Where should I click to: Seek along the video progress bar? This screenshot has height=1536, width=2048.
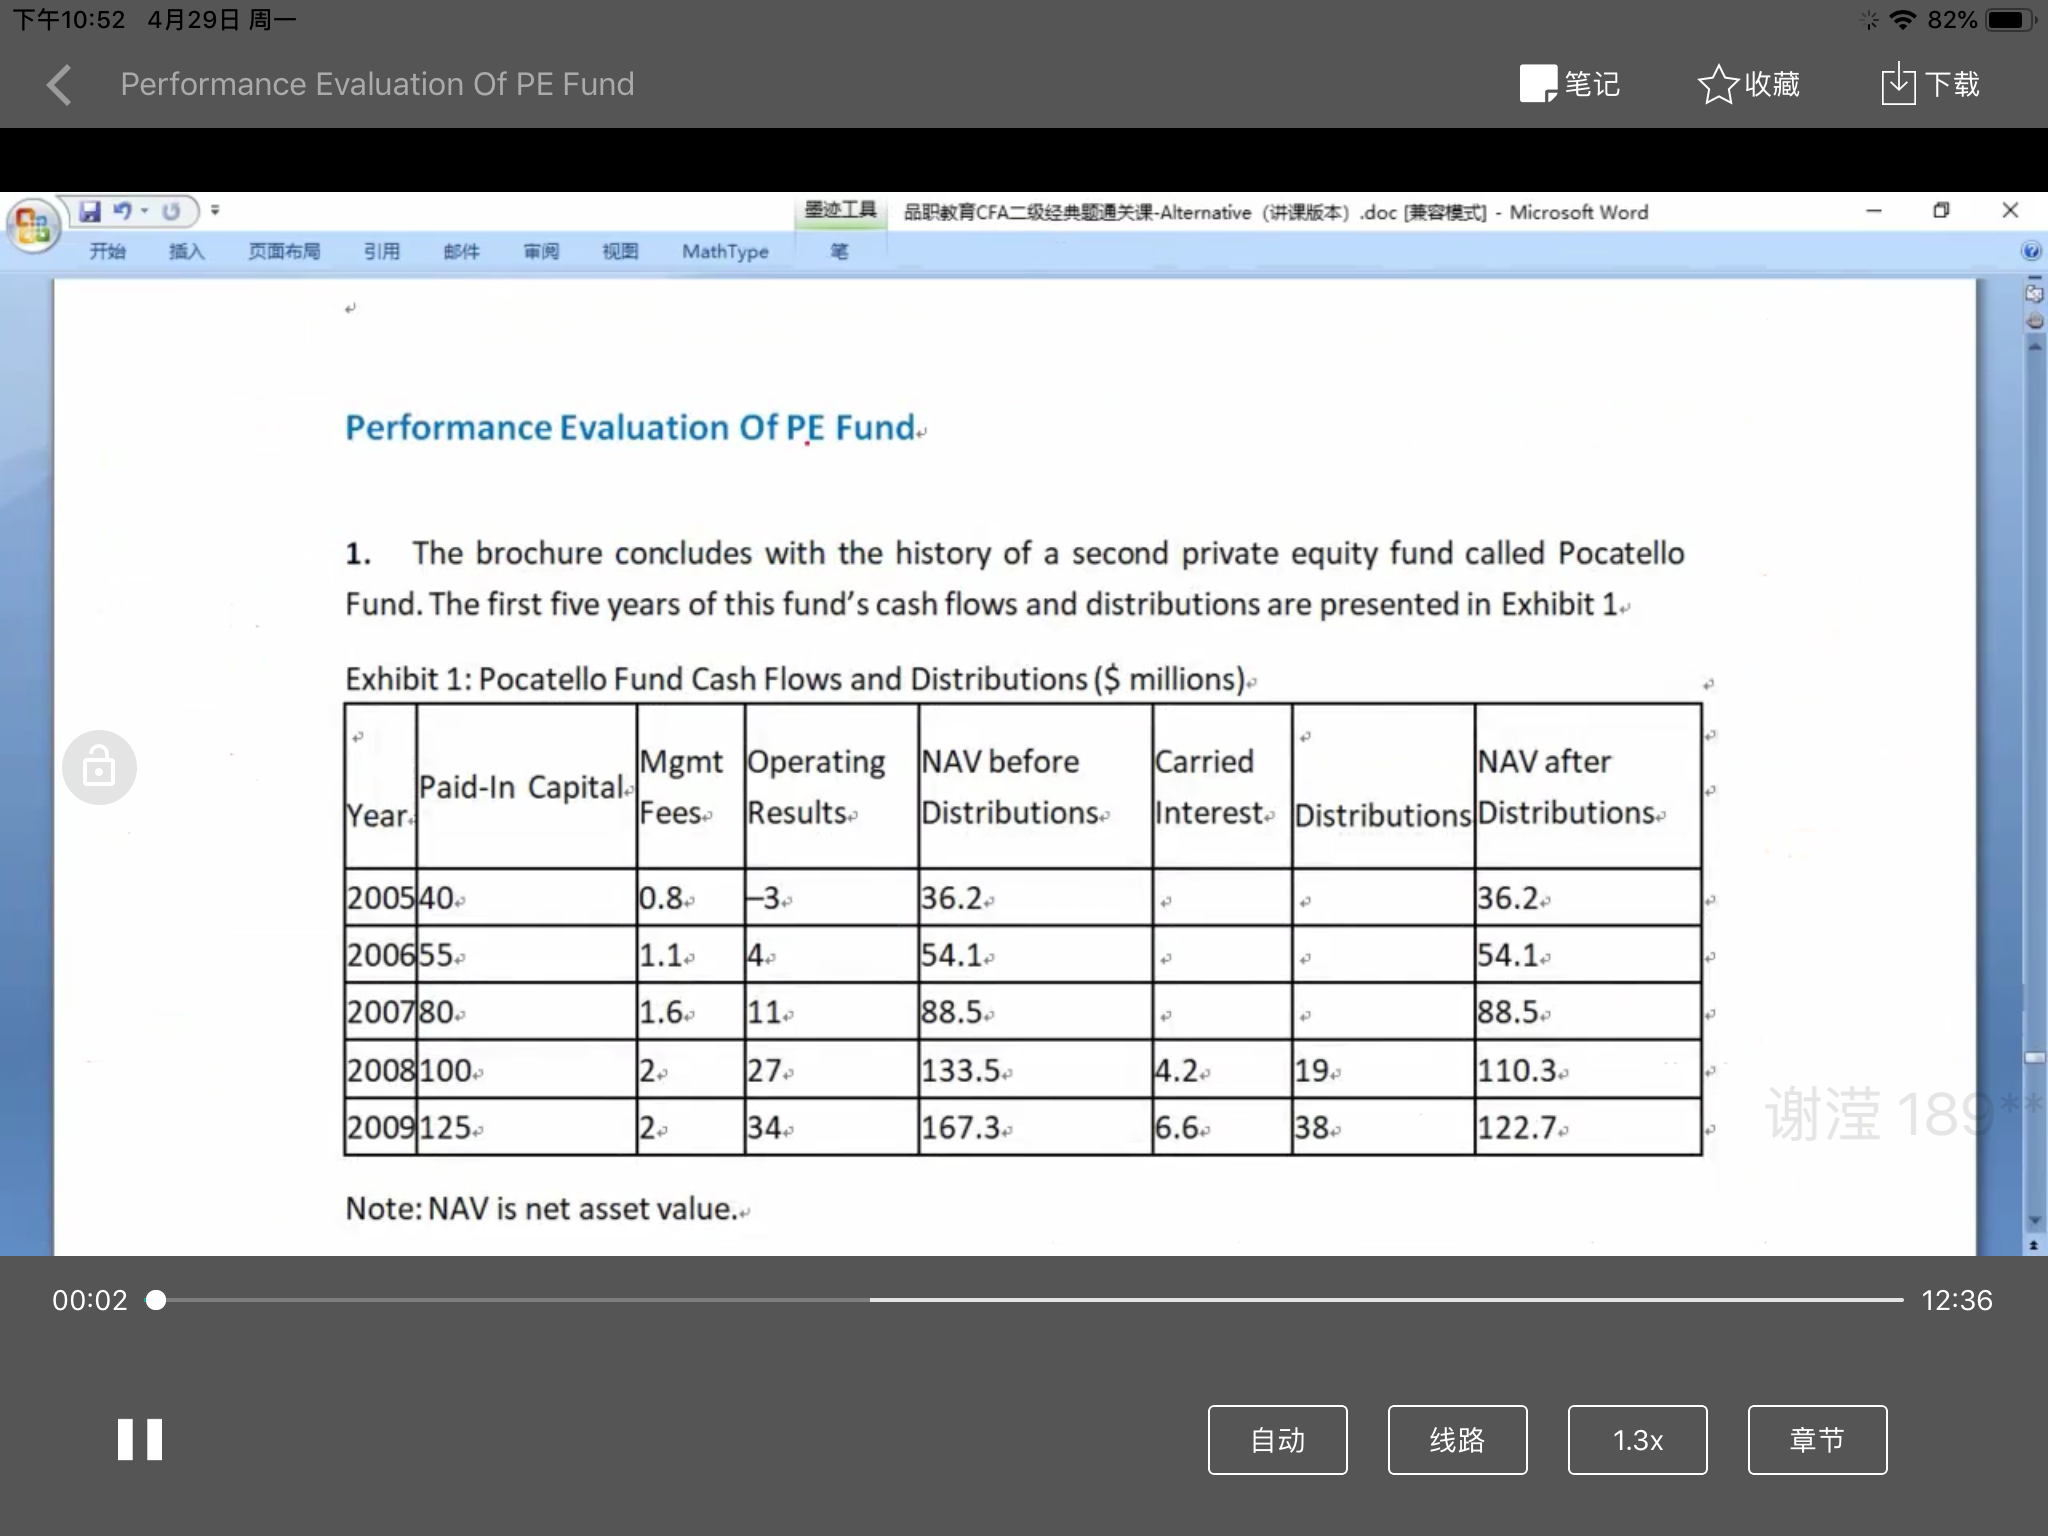coord(1030,1300)
